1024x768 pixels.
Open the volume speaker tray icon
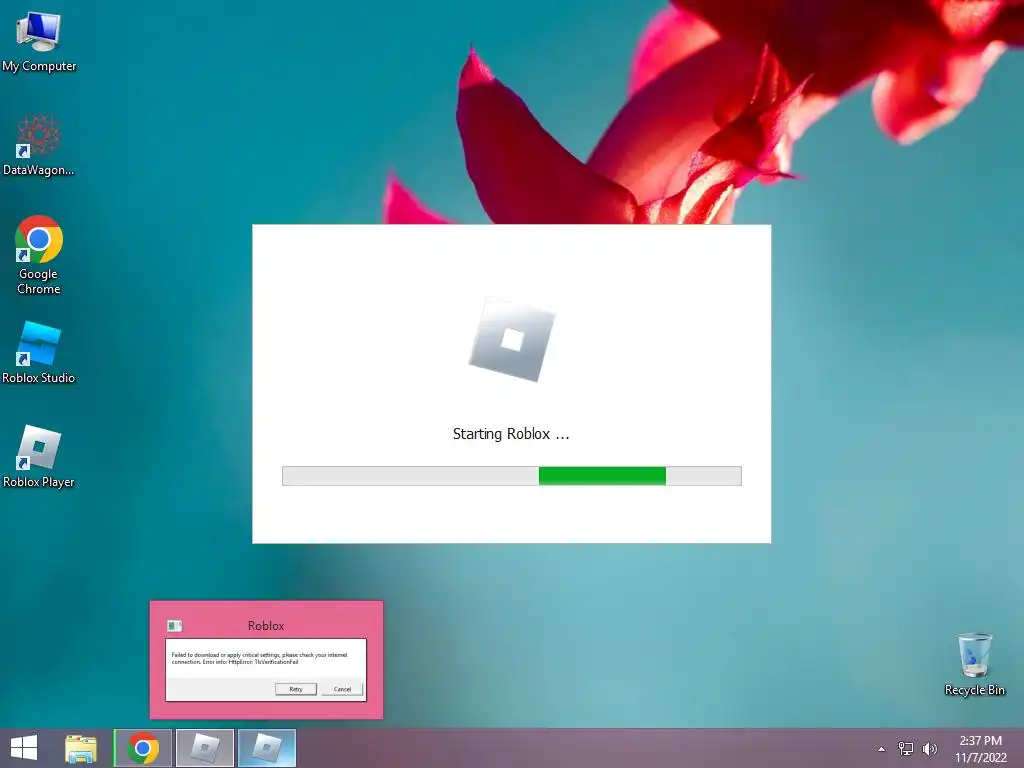(930, 748)
